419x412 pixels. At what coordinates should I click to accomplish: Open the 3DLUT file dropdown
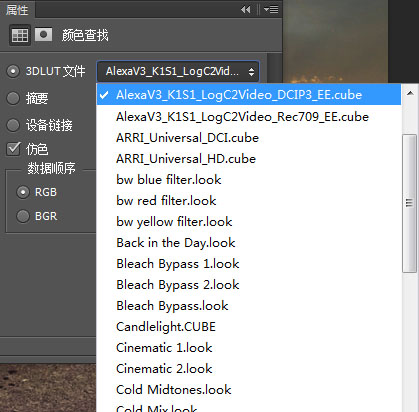tap(178, 71)
